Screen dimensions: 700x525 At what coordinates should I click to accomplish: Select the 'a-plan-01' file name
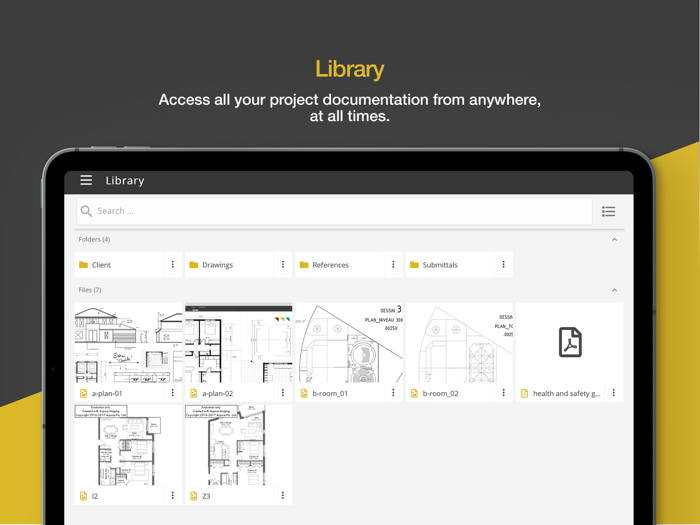tap(107, 393)
